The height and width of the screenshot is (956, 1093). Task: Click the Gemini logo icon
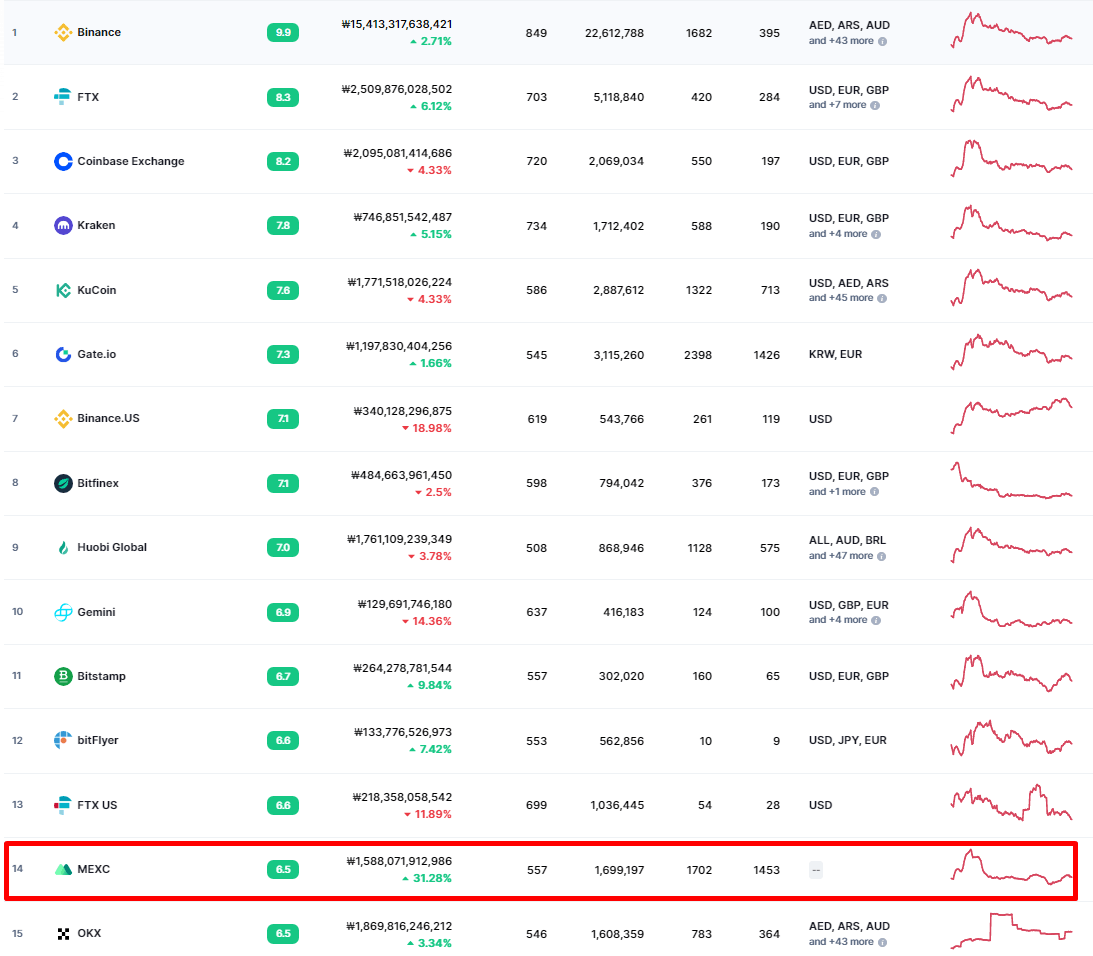coord(63,612)
